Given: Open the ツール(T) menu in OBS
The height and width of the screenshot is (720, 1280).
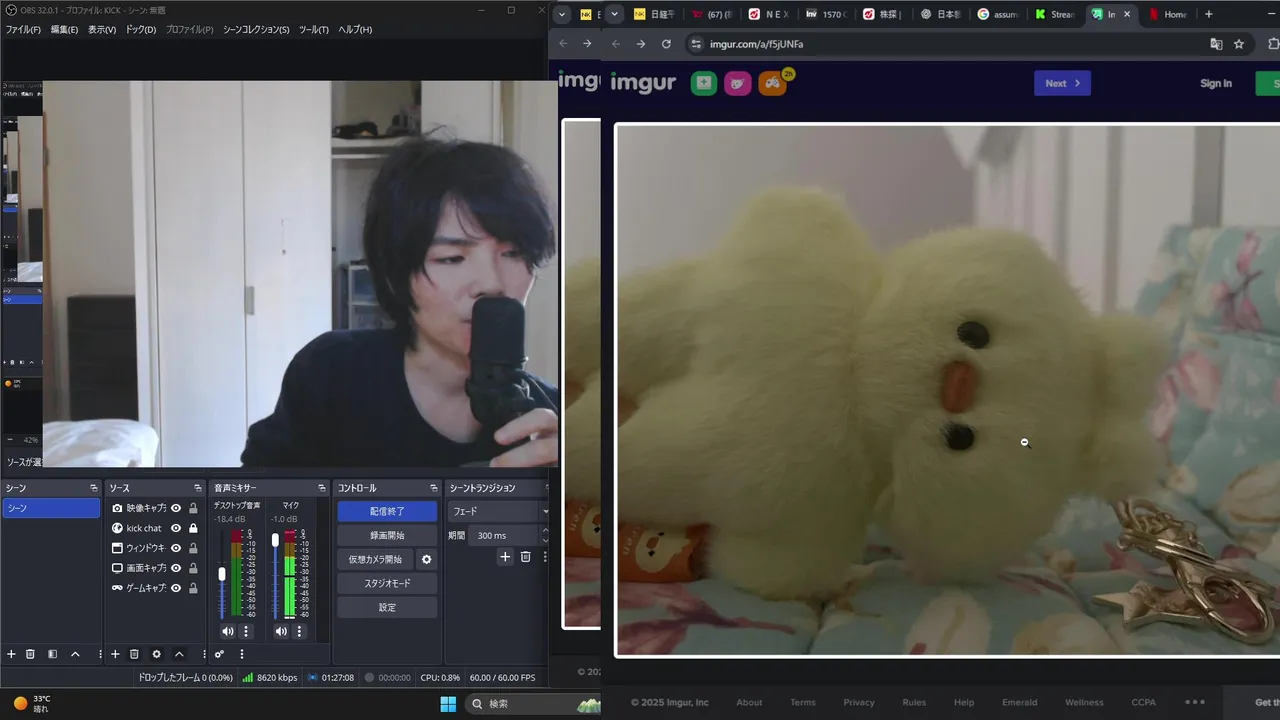Looking at the screenshot, I should click(x=314, y=30).
